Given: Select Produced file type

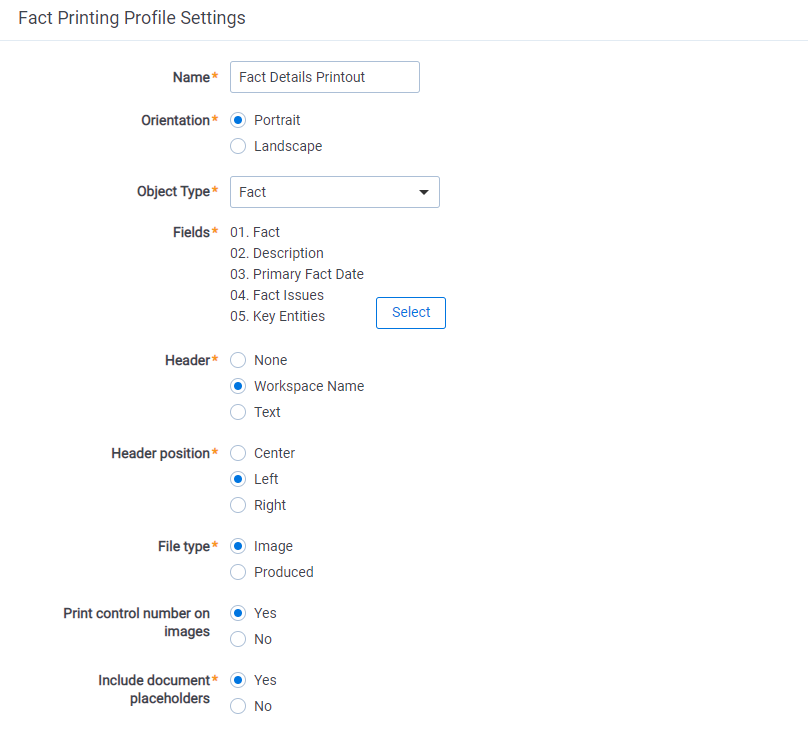Looking at the screenshot, I should pyautogui.click(x=238, y=572).
